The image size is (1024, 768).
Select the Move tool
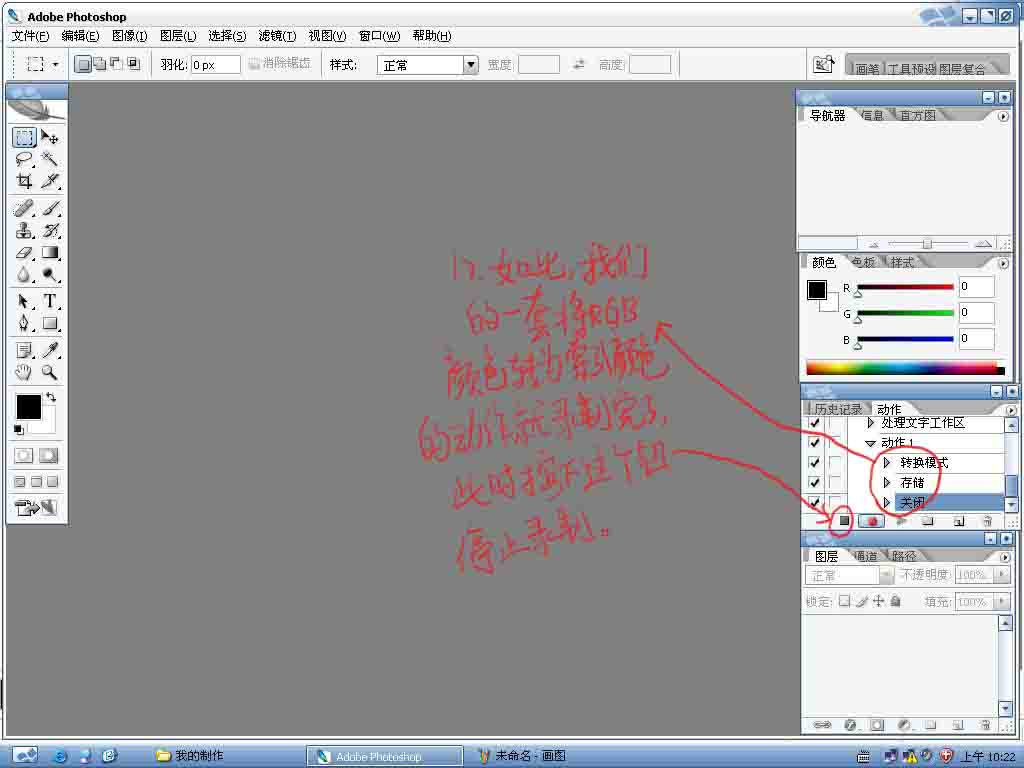point(49,138)
